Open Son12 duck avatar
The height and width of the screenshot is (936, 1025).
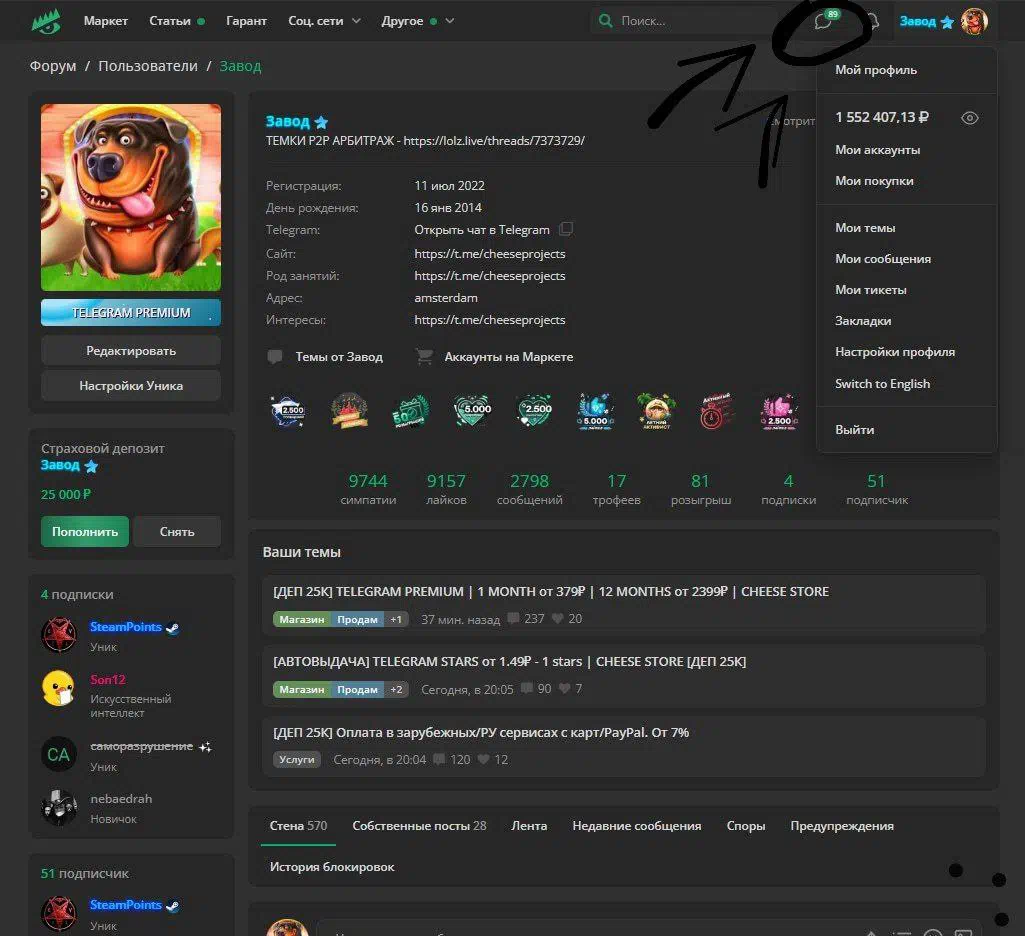[x=59, y=688]
